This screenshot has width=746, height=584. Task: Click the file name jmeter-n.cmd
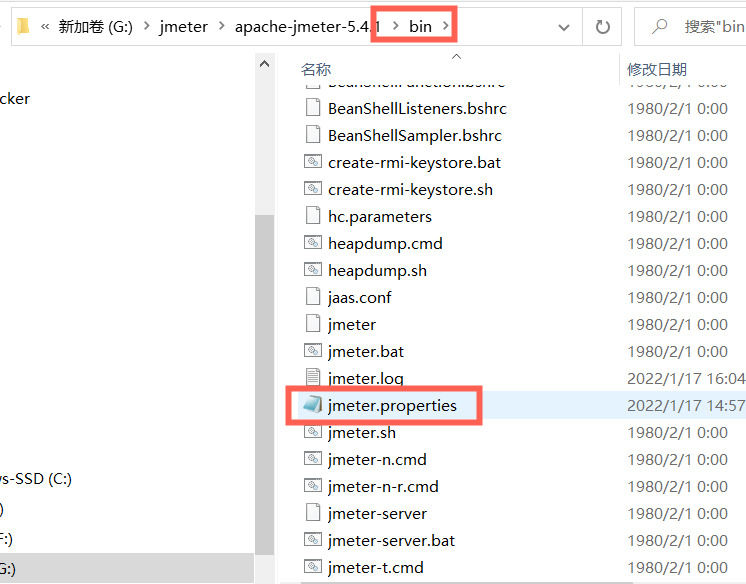(377, 460)
